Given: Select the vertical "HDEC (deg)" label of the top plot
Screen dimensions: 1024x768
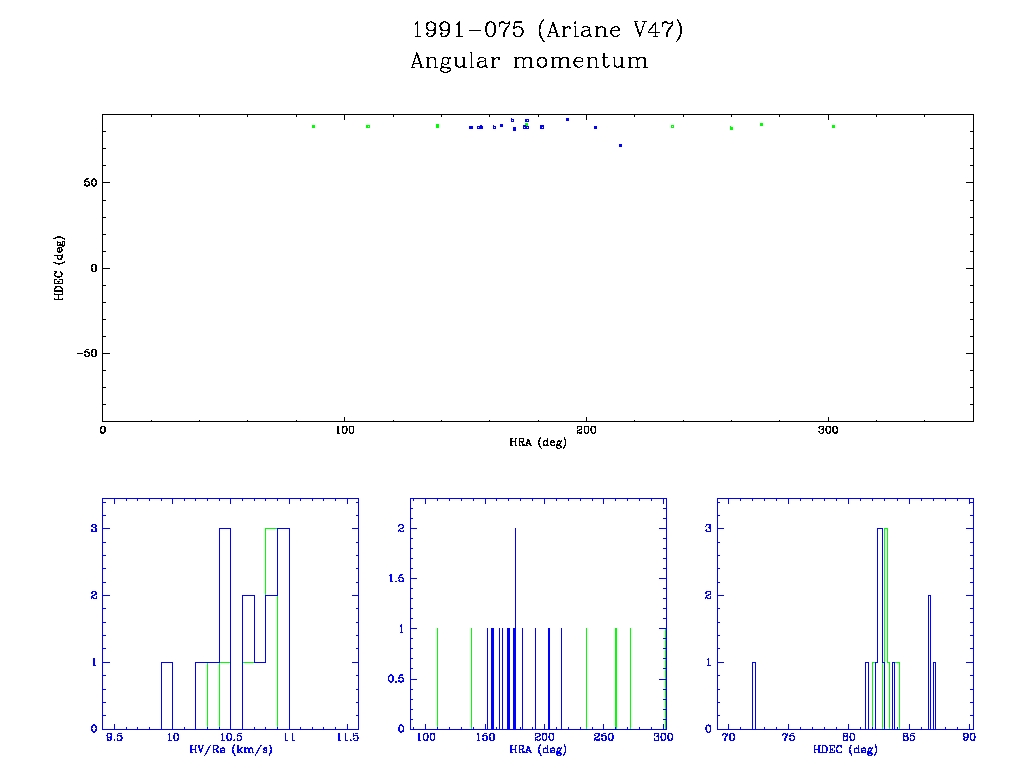Looking at the screenshot, I should (x=59, y=268).
